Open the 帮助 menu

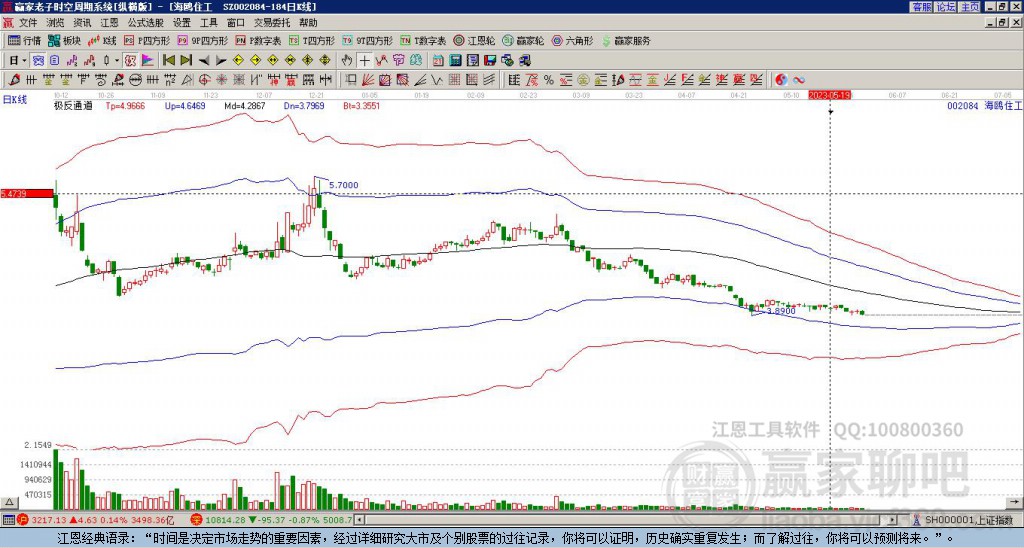coord(308,23)
